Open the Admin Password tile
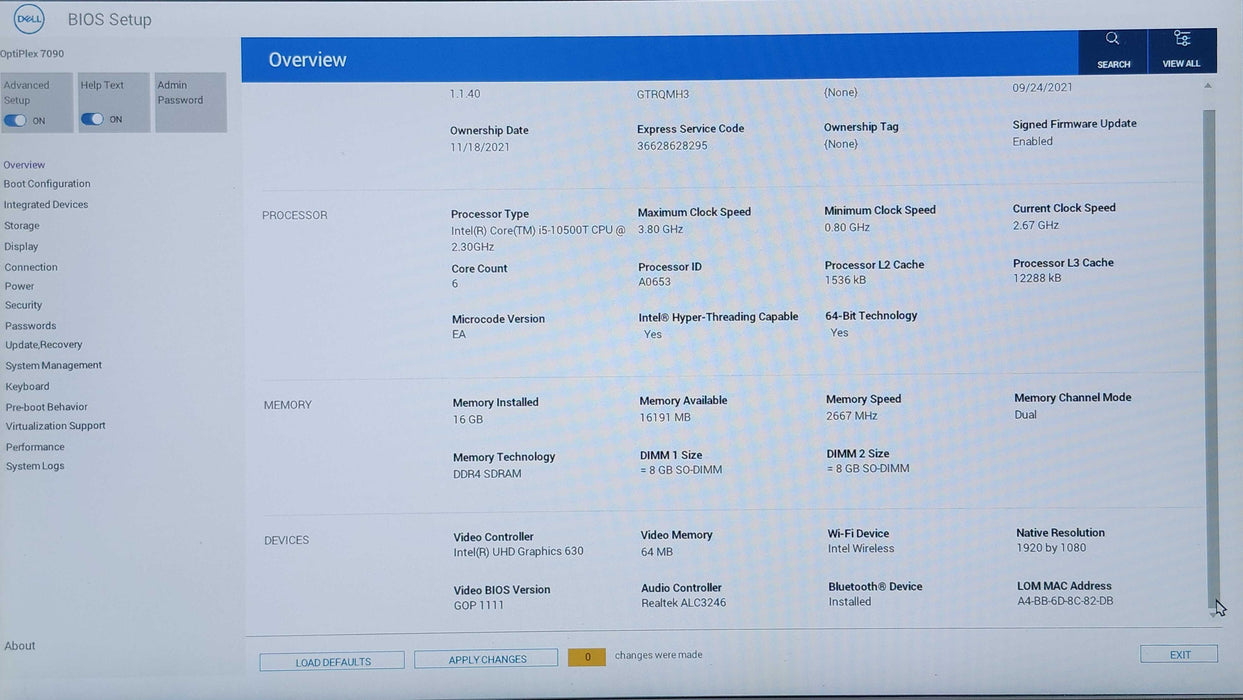This screenshot has height=700, width=1243. [190, 101]
